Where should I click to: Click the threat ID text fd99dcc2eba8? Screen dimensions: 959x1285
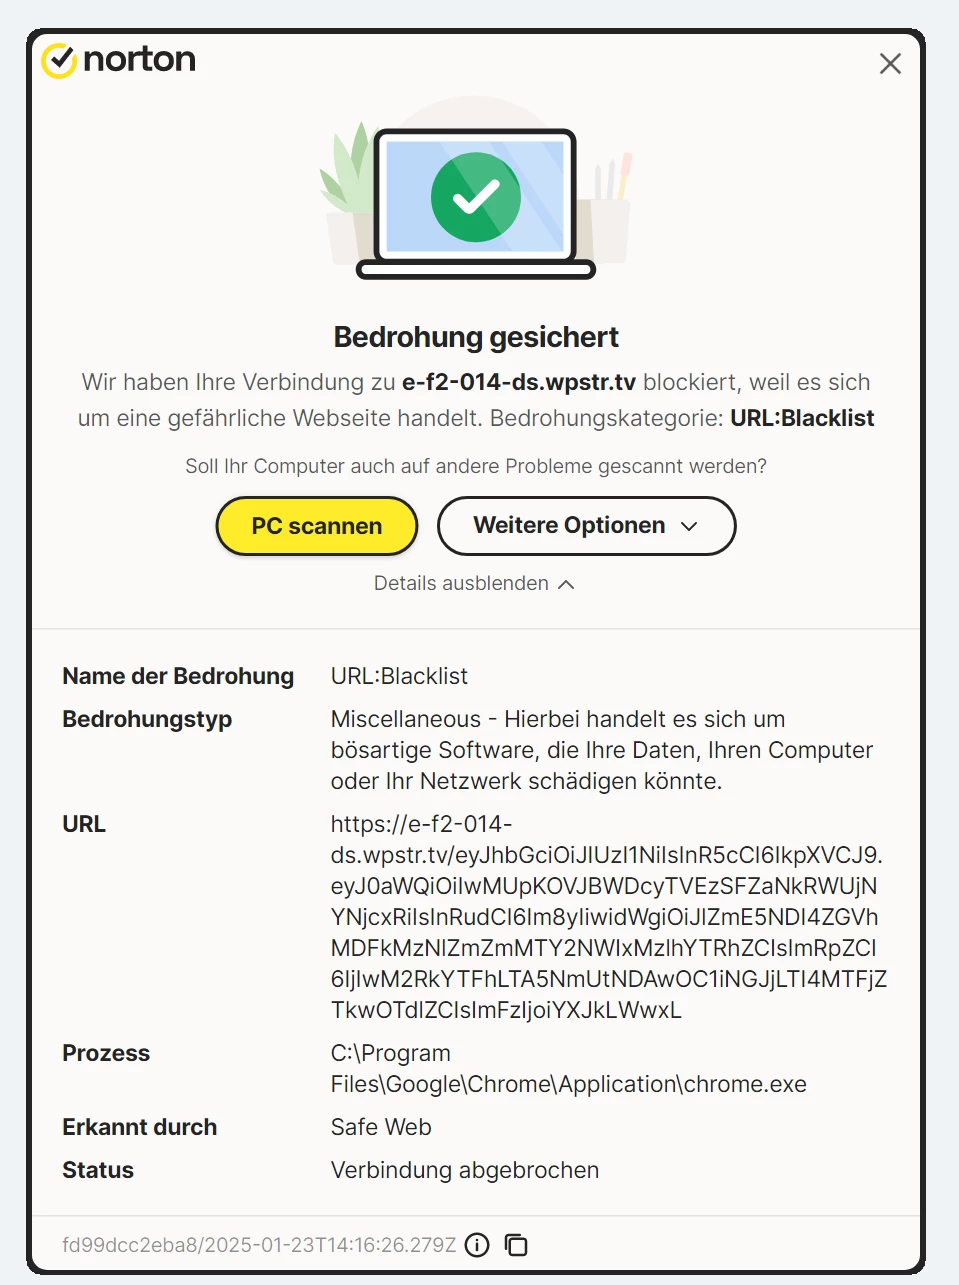pyautogui.click(x=258, y=1245)
